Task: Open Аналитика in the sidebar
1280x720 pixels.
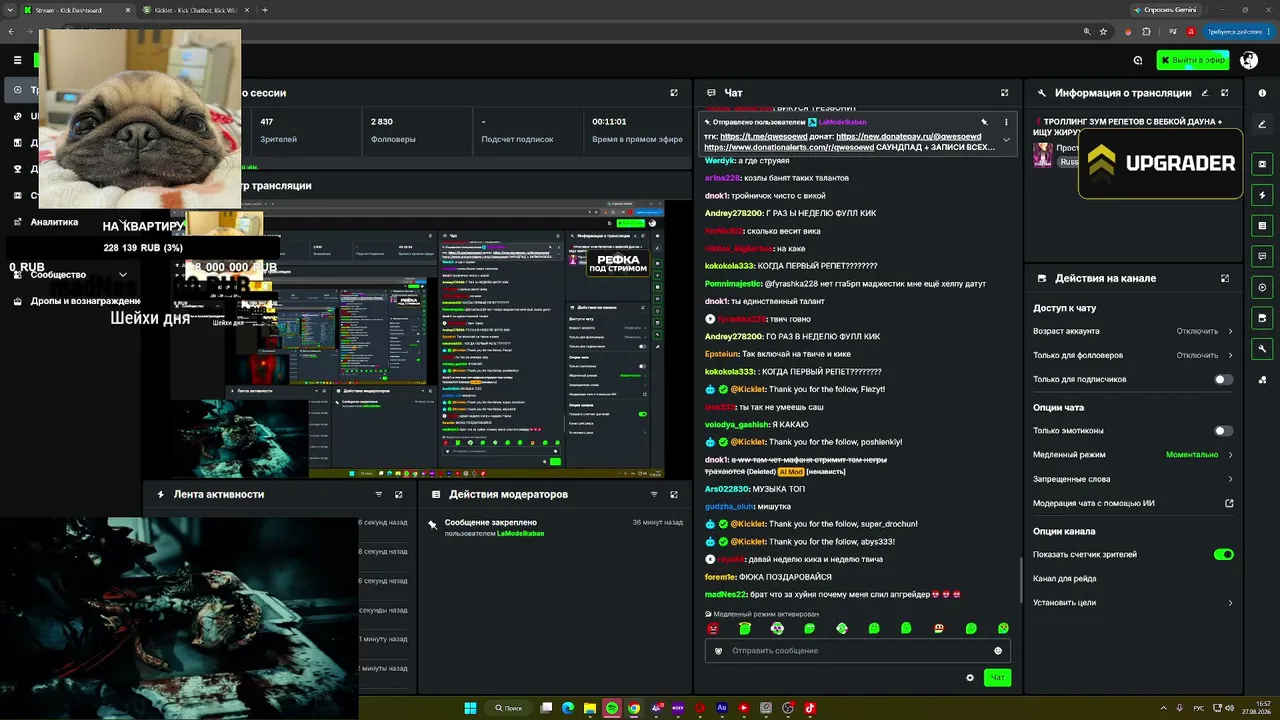Action: 54,222
